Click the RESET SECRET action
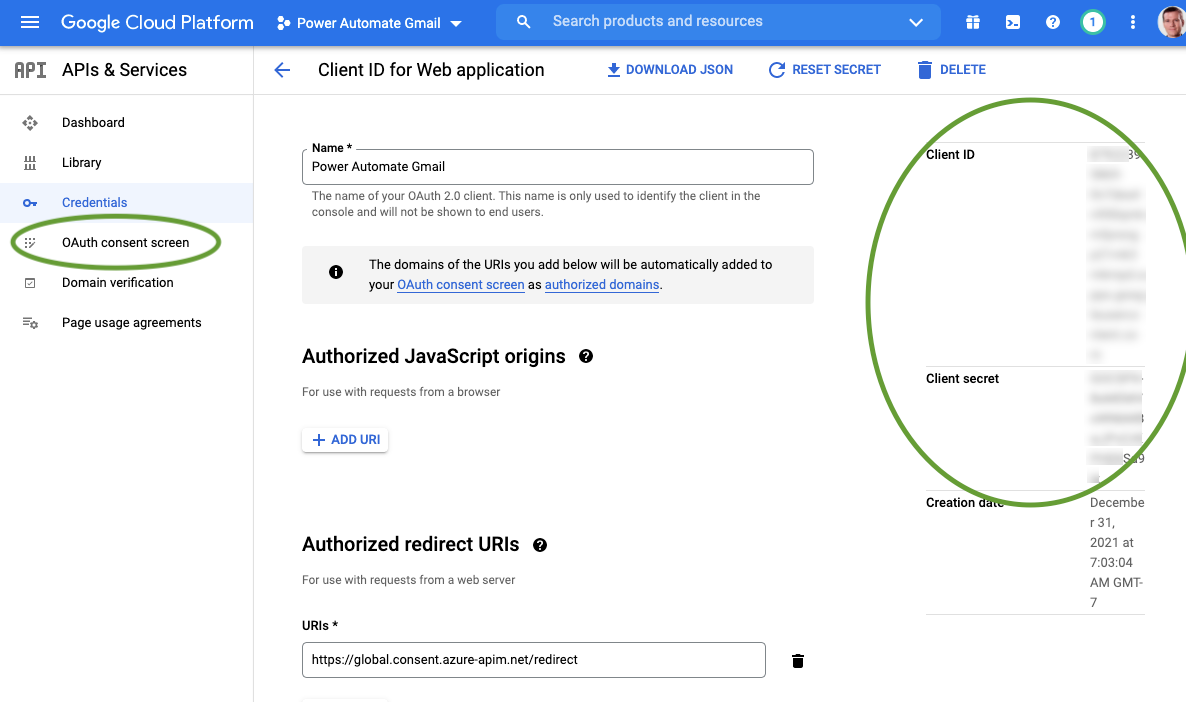 (x=824, y=69)
